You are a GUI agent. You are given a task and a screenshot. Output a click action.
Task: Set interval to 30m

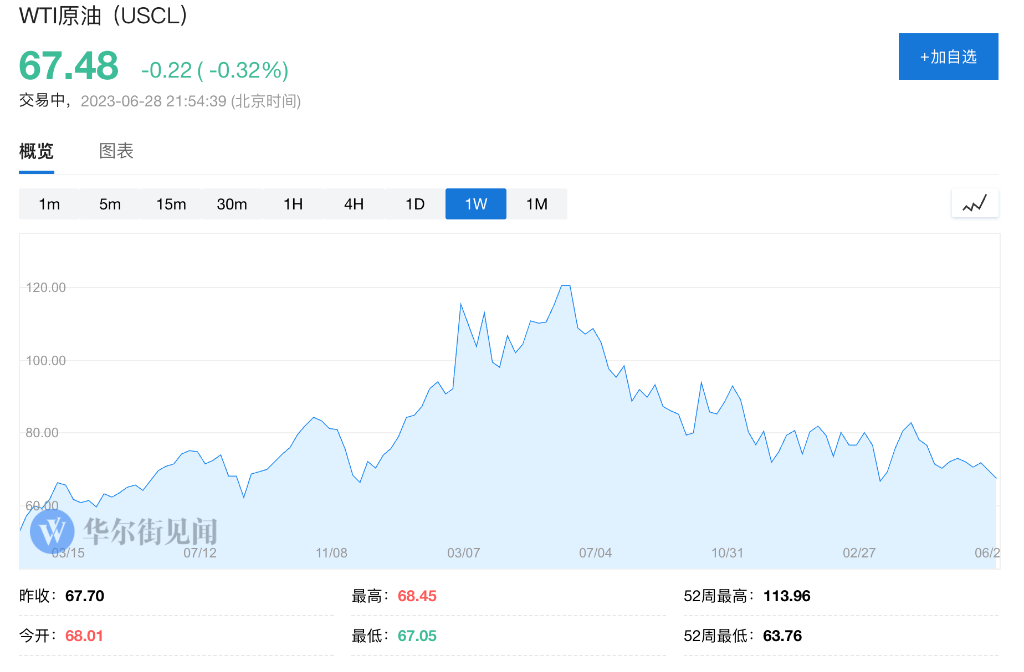pos(232,204)
